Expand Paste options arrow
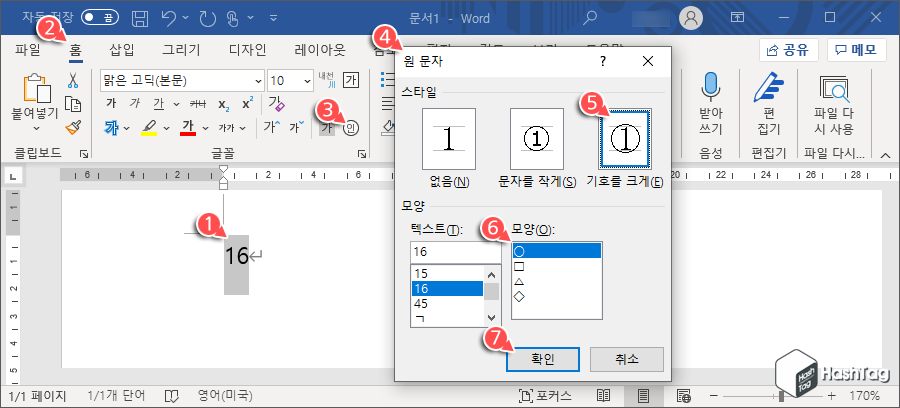900x408 pixels. [x=37, y=130]
